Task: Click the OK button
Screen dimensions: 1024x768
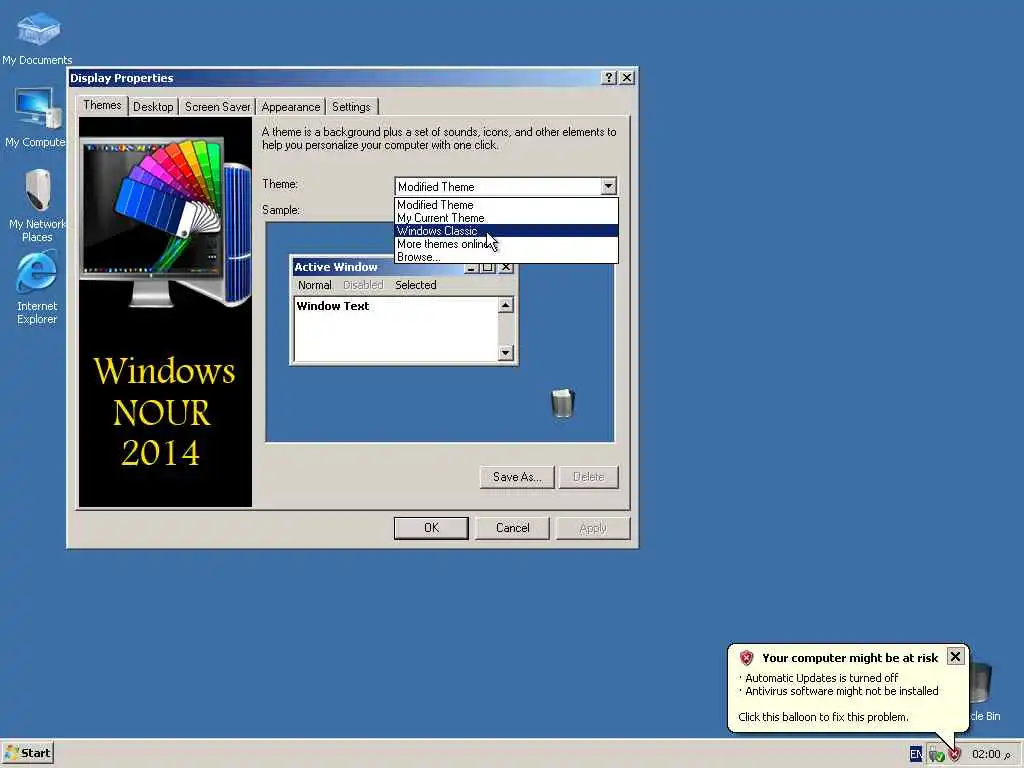Action: point(431,528)
